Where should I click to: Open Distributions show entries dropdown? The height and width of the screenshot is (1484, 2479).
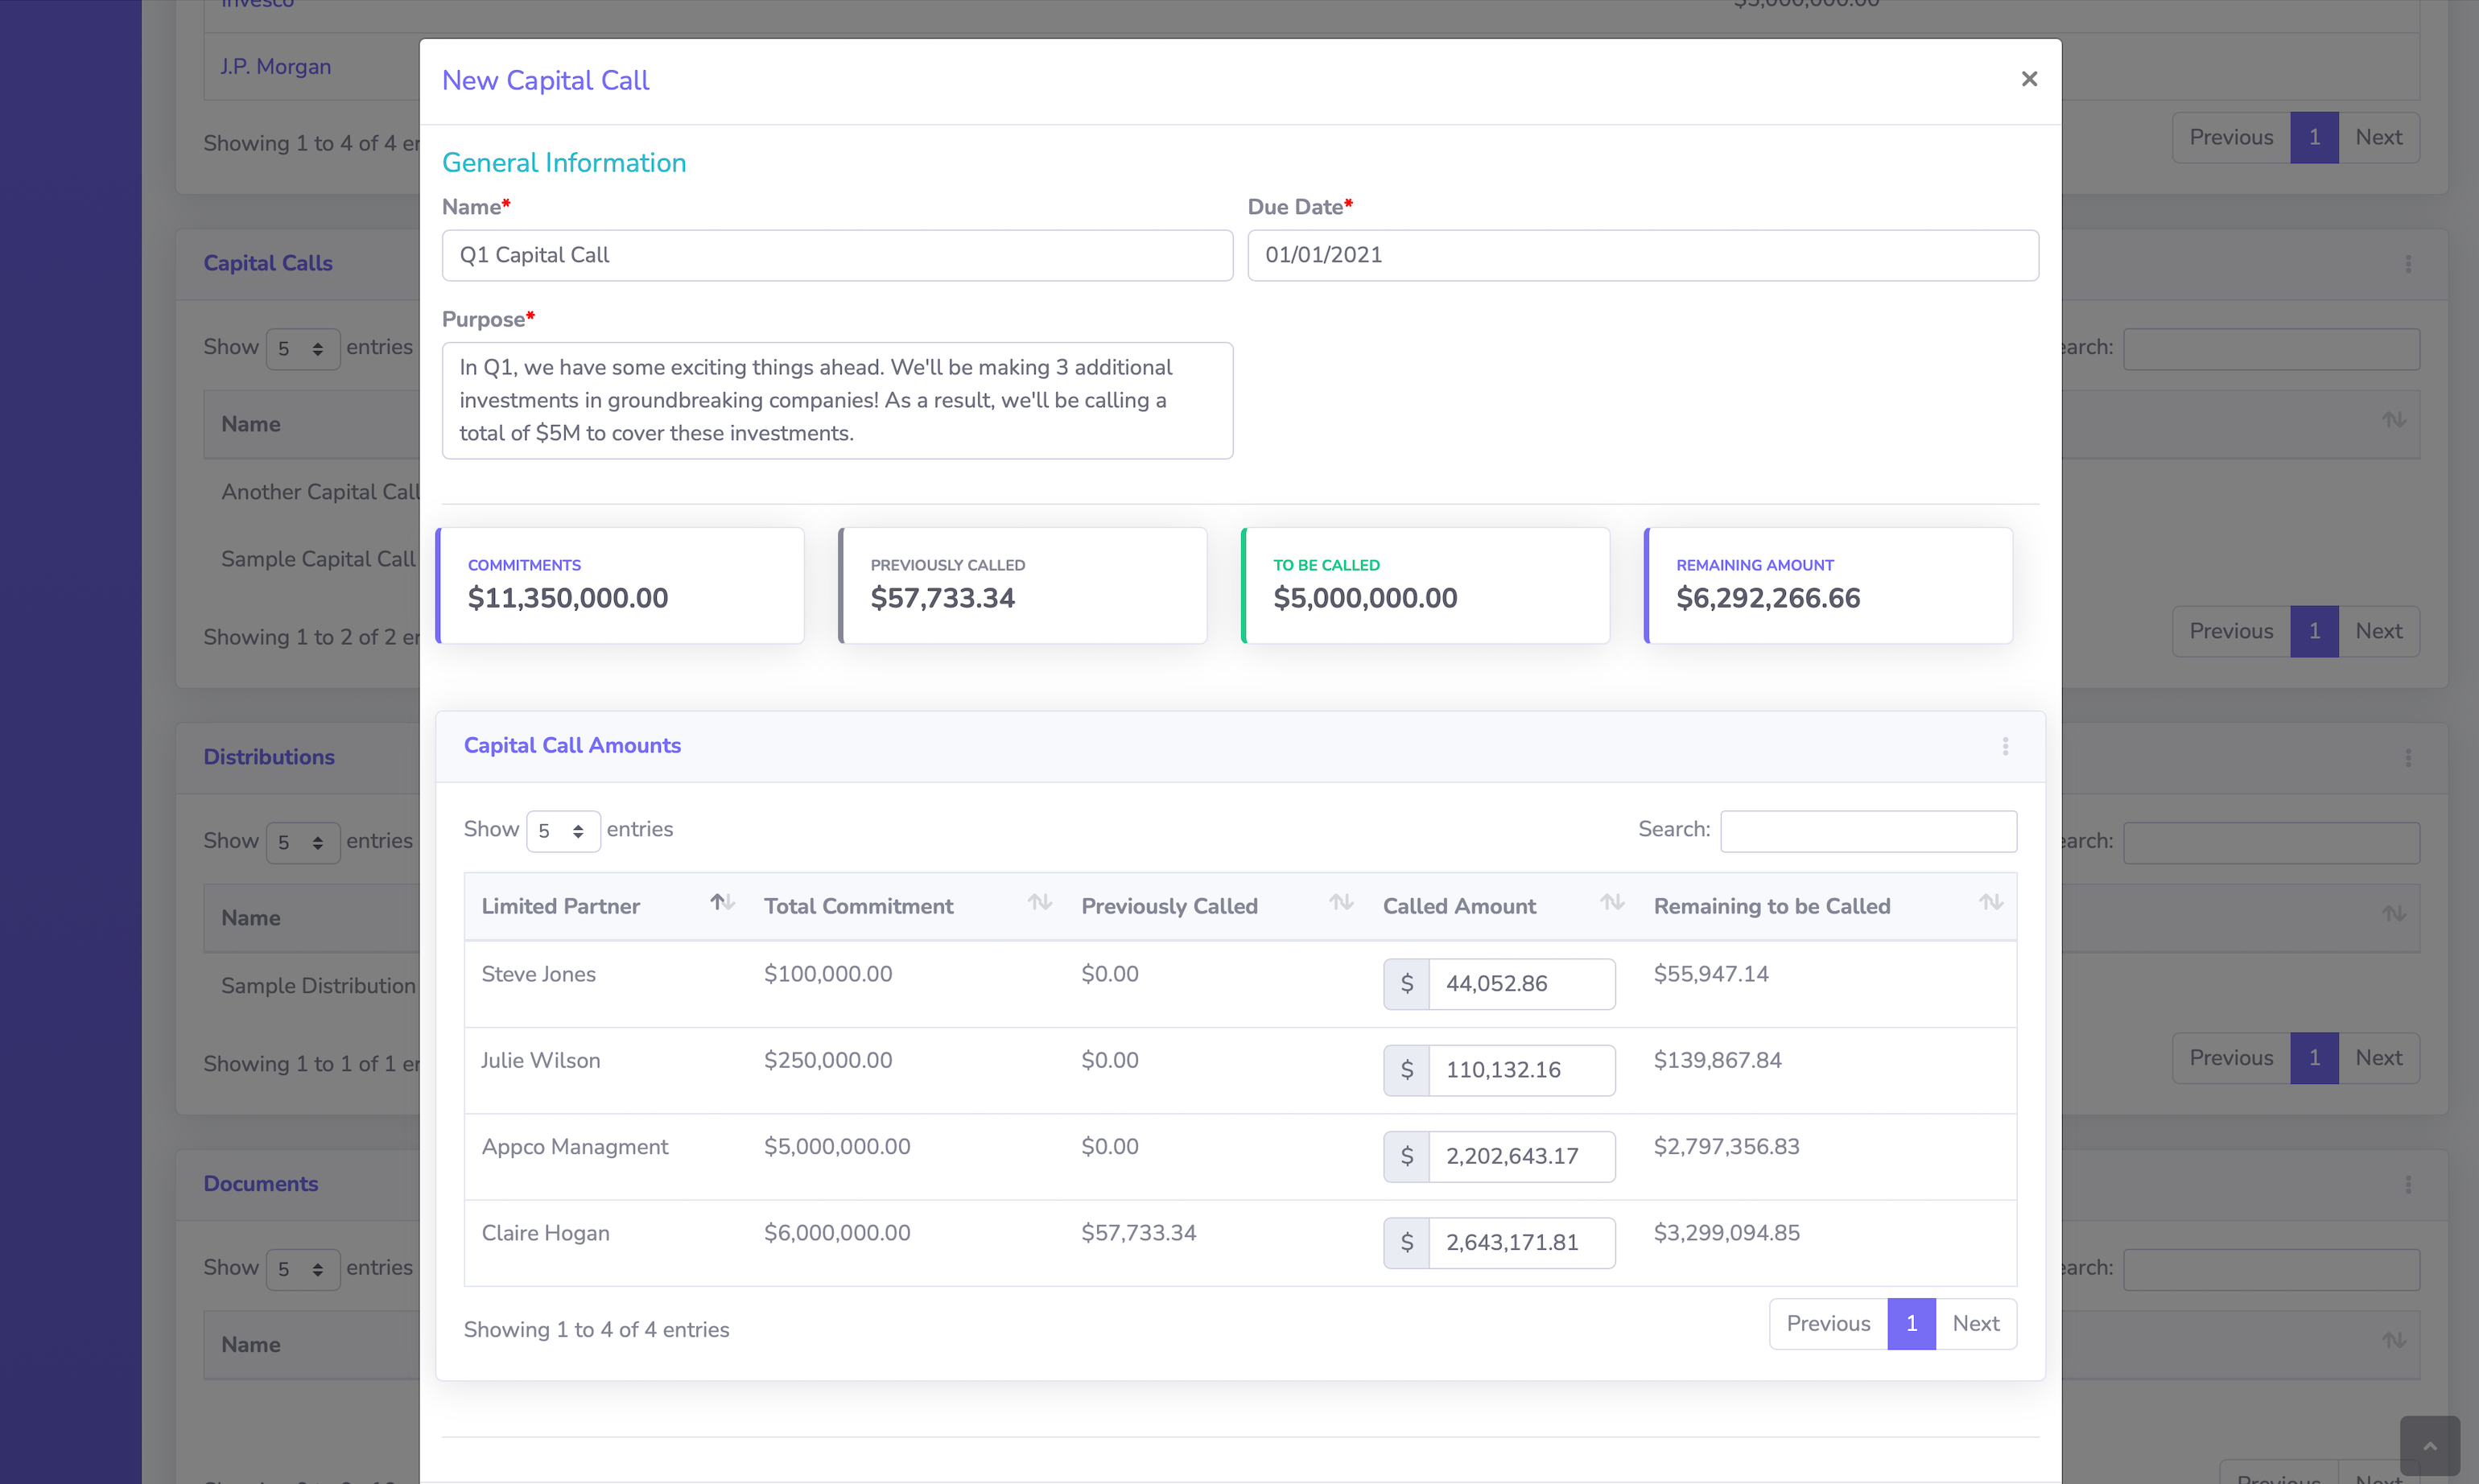[x=303, y=843]
